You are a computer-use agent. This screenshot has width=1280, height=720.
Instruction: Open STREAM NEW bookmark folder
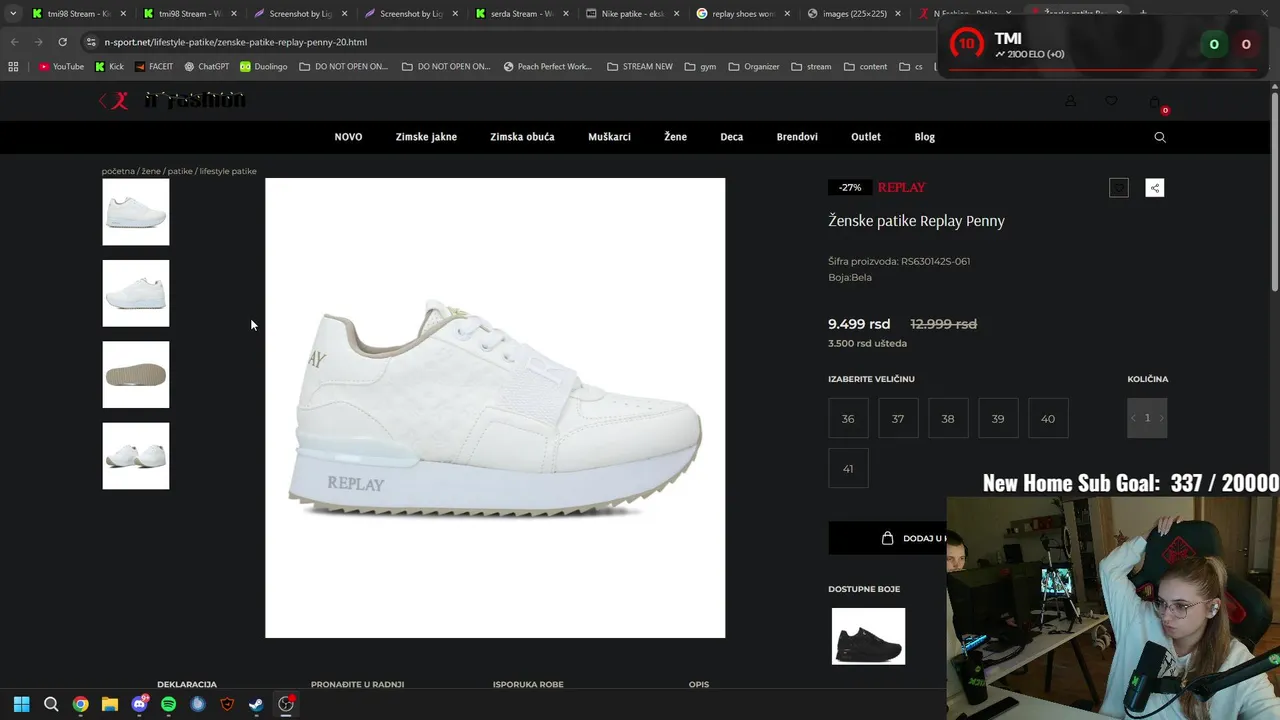click(x=640, y=67)
